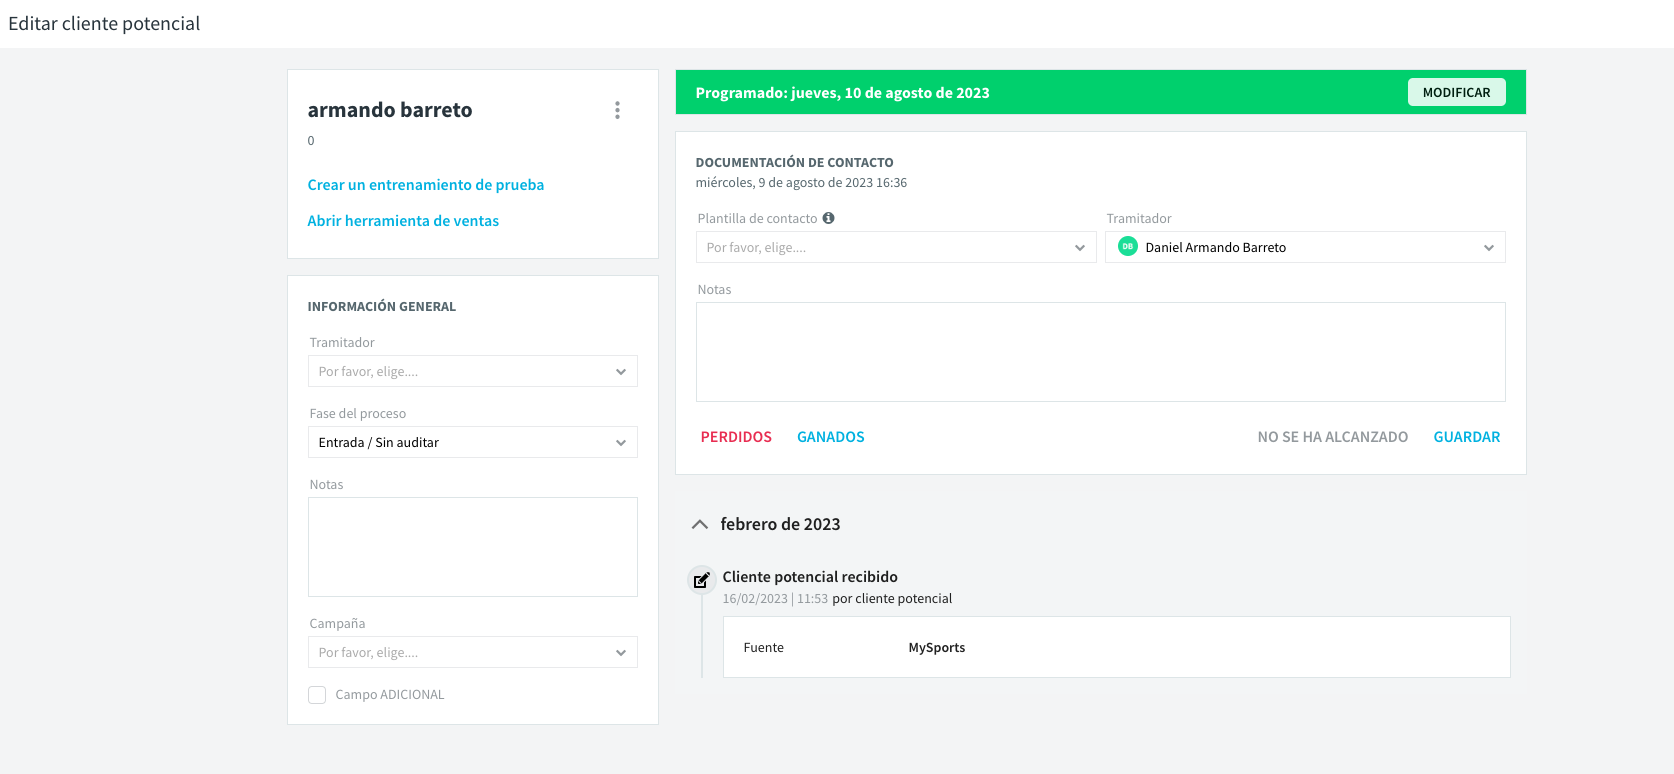
Task: Click the Notas field in Documentación de contacto
Action: (1100, 352)
